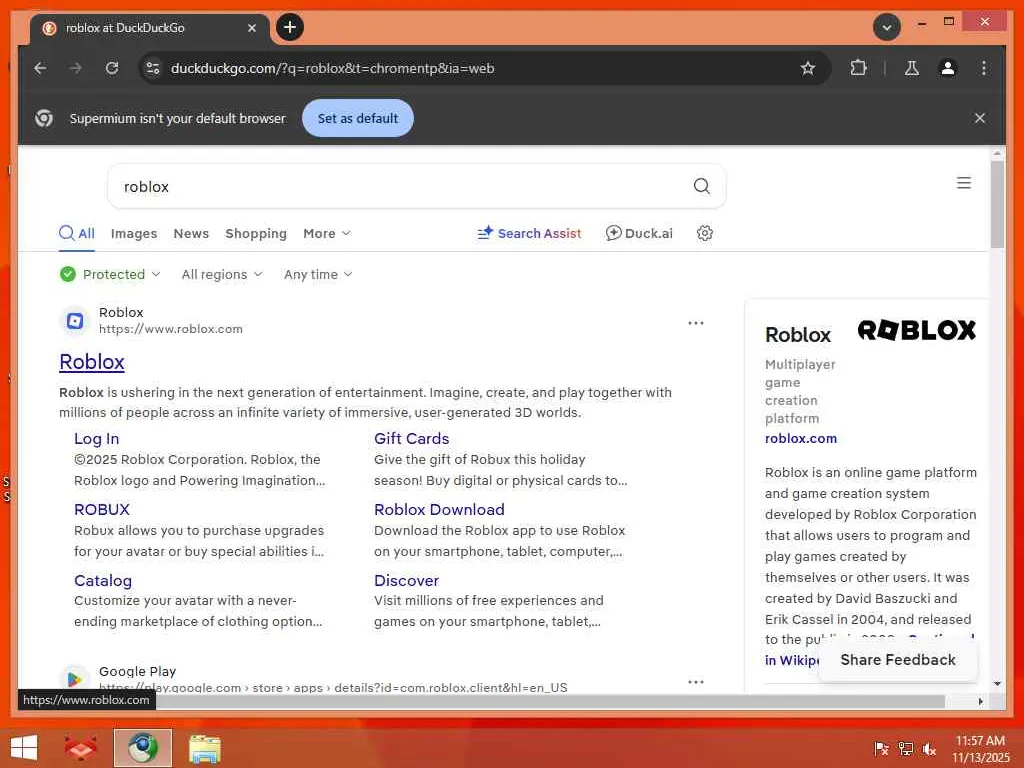Close the roblox at DuckDuckGo tab

pyautogui.click(x=252, y=28)
